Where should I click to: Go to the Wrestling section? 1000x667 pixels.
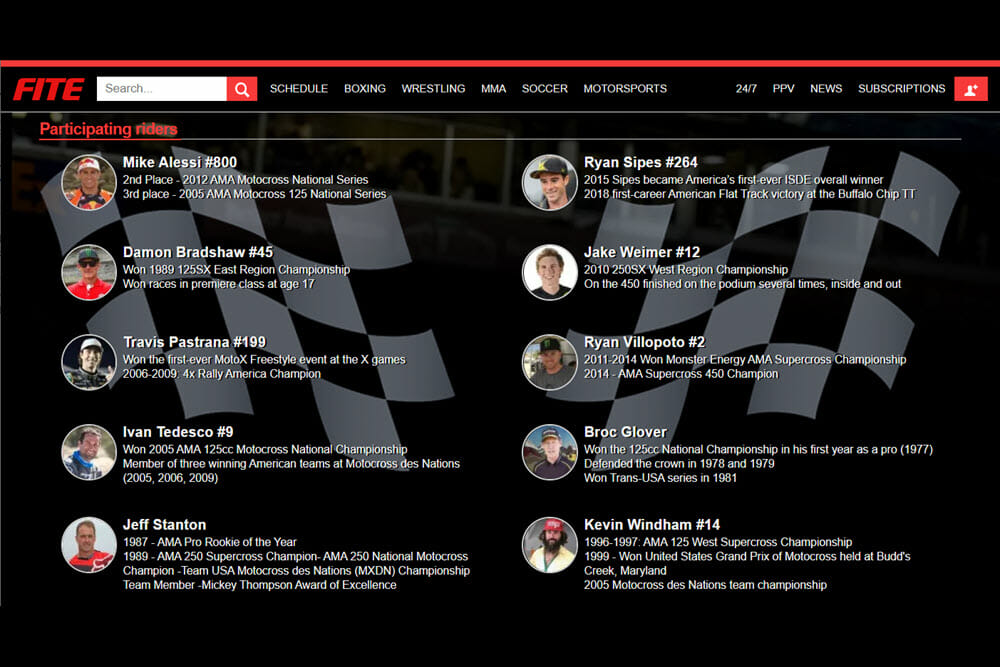(433, 89)
